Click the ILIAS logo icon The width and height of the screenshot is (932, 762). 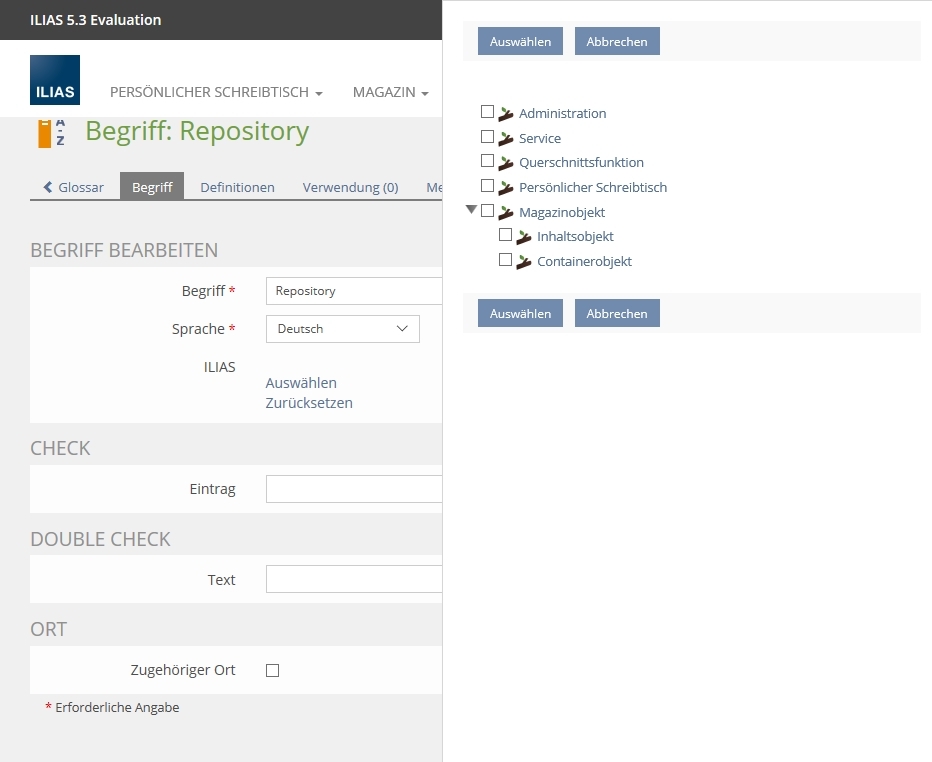[55, 80]
